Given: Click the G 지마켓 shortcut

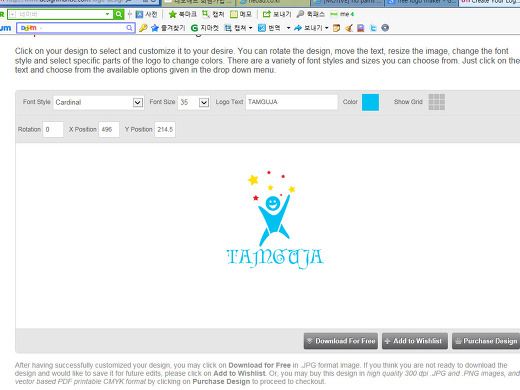Looking at the screenshot, I should (x=204, y=28).
